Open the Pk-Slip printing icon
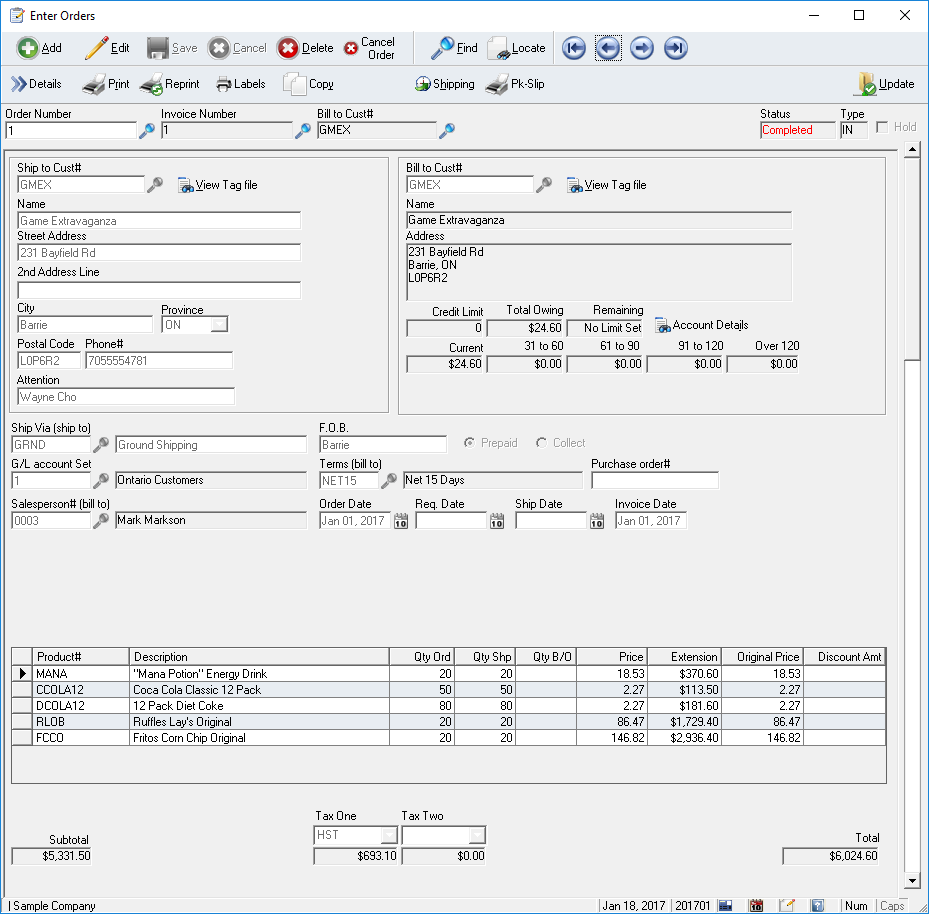This screenshot has height=914, width=929. pyautogui.click(x=497, y=85)
